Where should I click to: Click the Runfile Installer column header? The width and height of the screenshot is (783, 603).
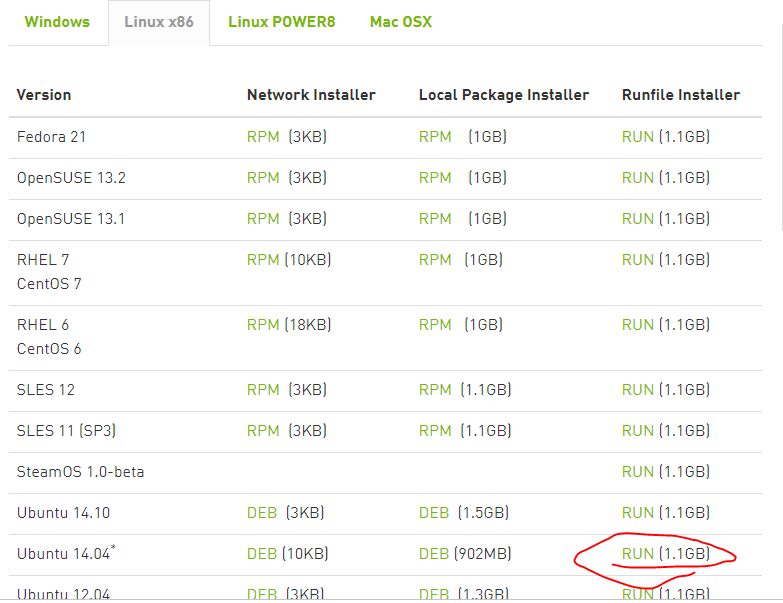(x=681, y=95)
